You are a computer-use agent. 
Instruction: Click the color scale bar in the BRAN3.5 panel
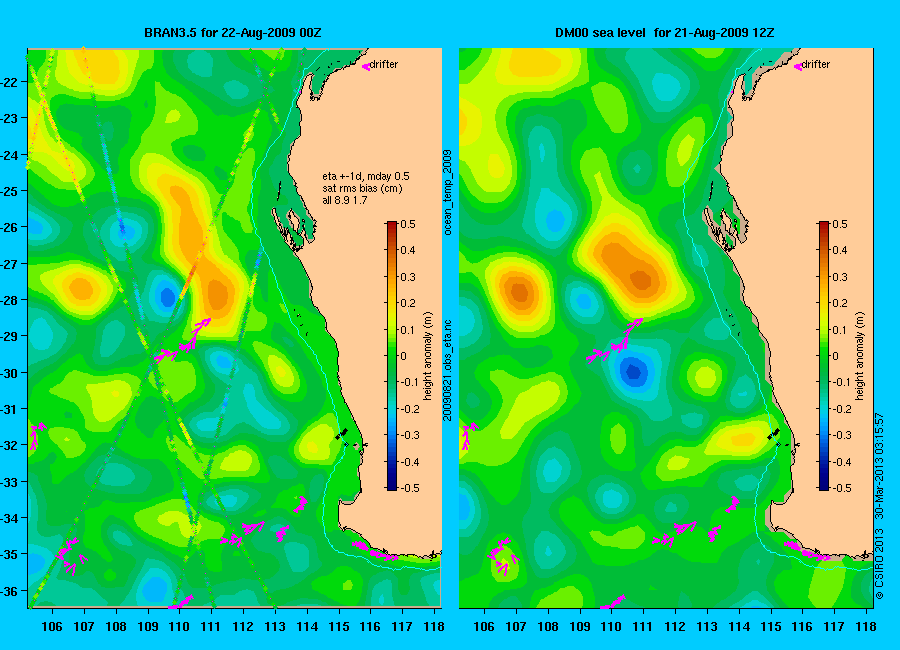tap(391, 356)
